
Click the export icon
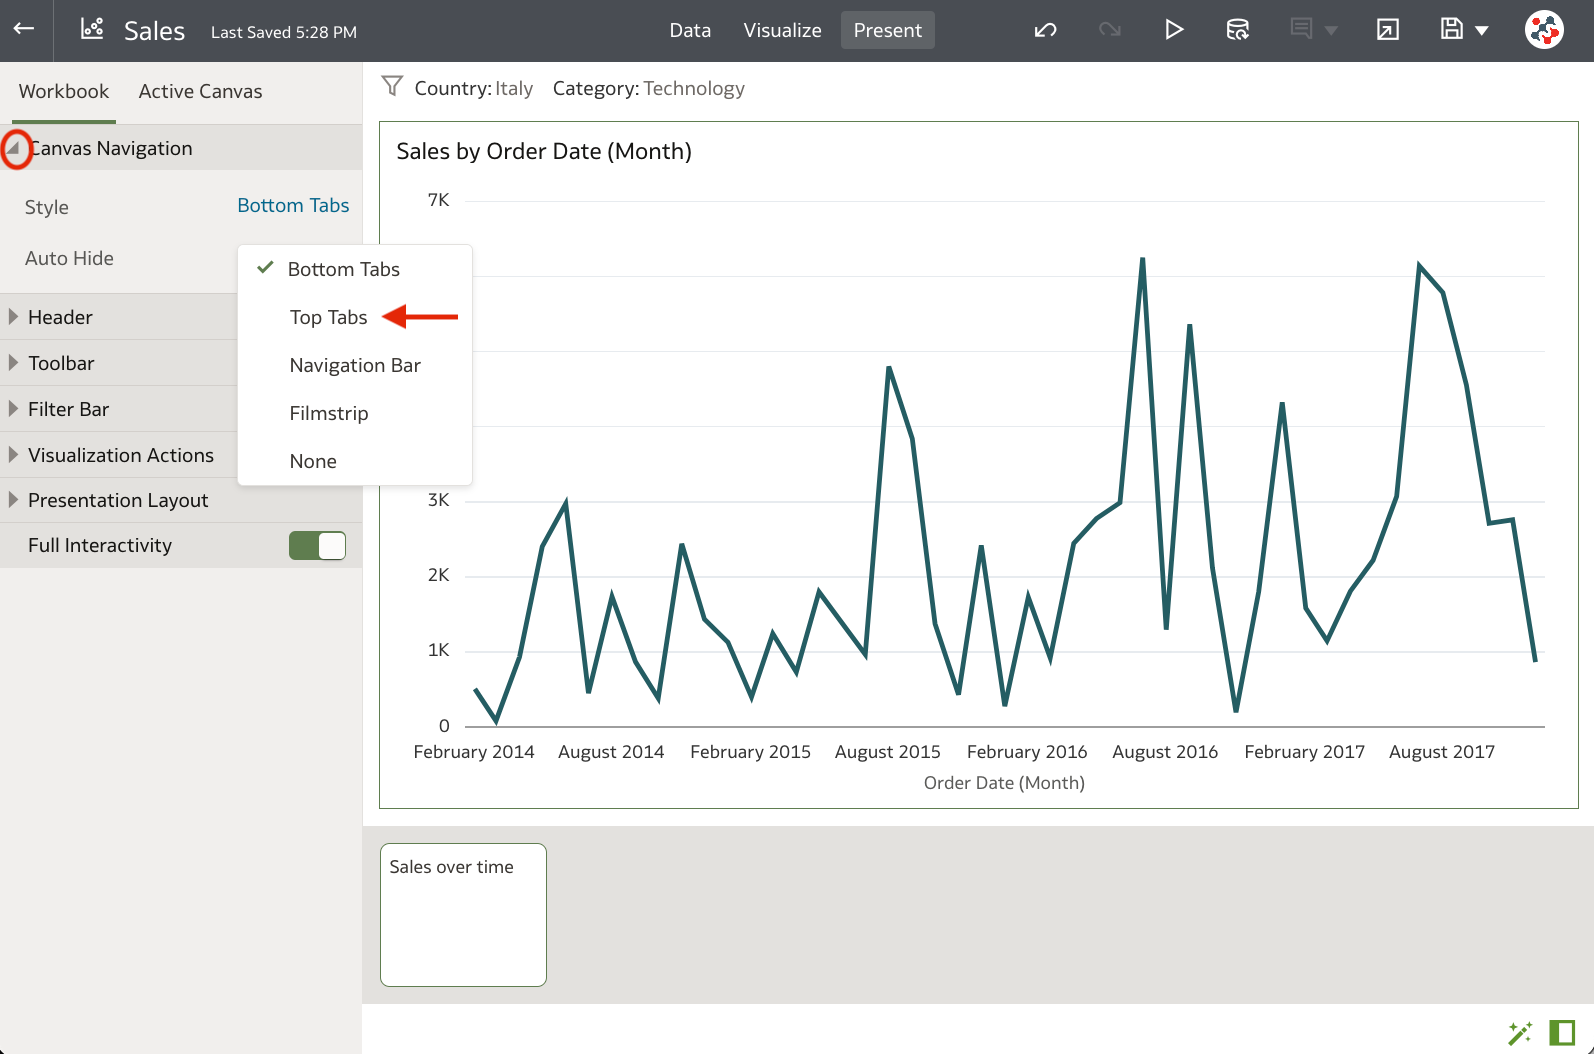(x=1387, y=30)
